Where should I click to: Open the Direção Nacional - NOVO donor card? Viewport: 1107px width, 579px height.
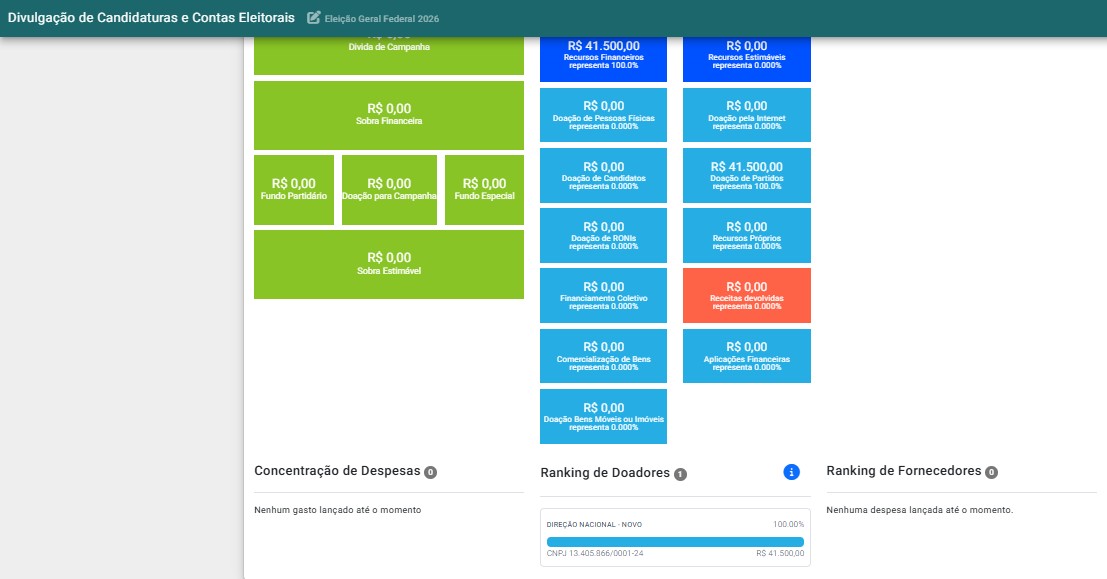click(675, 537)
